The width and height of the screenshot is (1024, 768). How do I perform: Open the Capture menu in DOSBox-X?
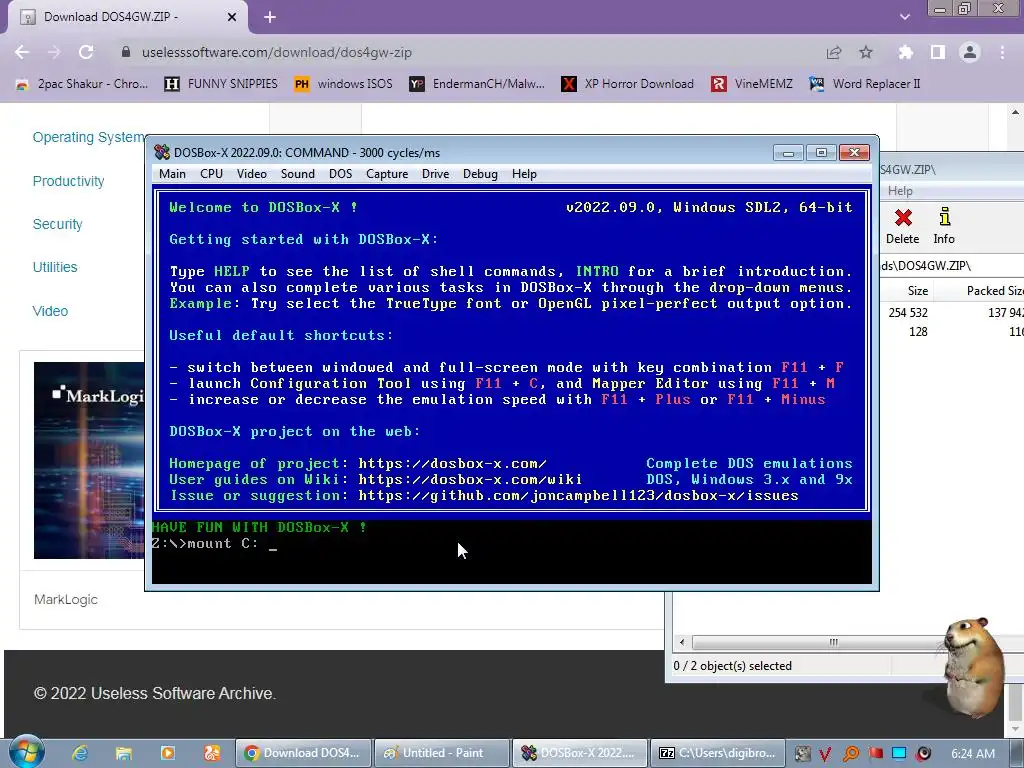point(387,174)
